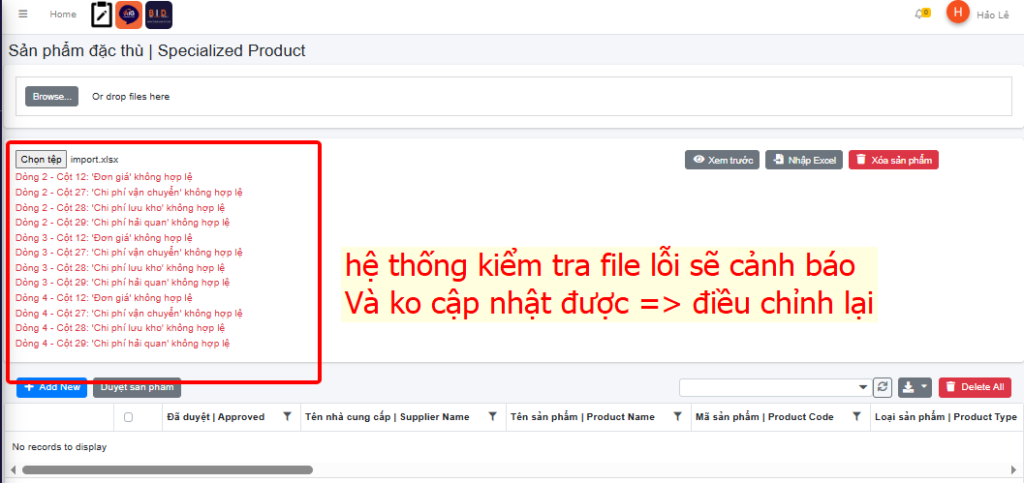Open the download export dropdown

pos(914,387)
